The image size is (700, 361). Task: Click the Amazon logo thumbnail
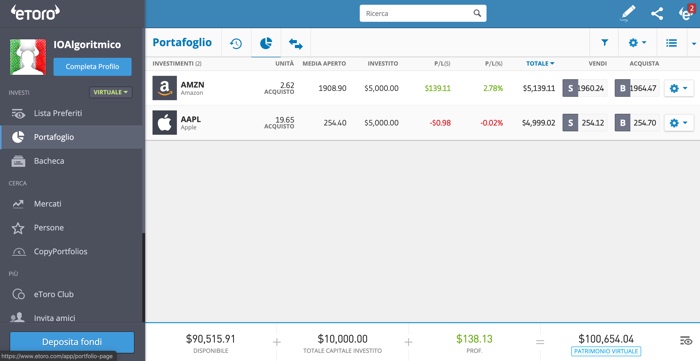[165, 88]
